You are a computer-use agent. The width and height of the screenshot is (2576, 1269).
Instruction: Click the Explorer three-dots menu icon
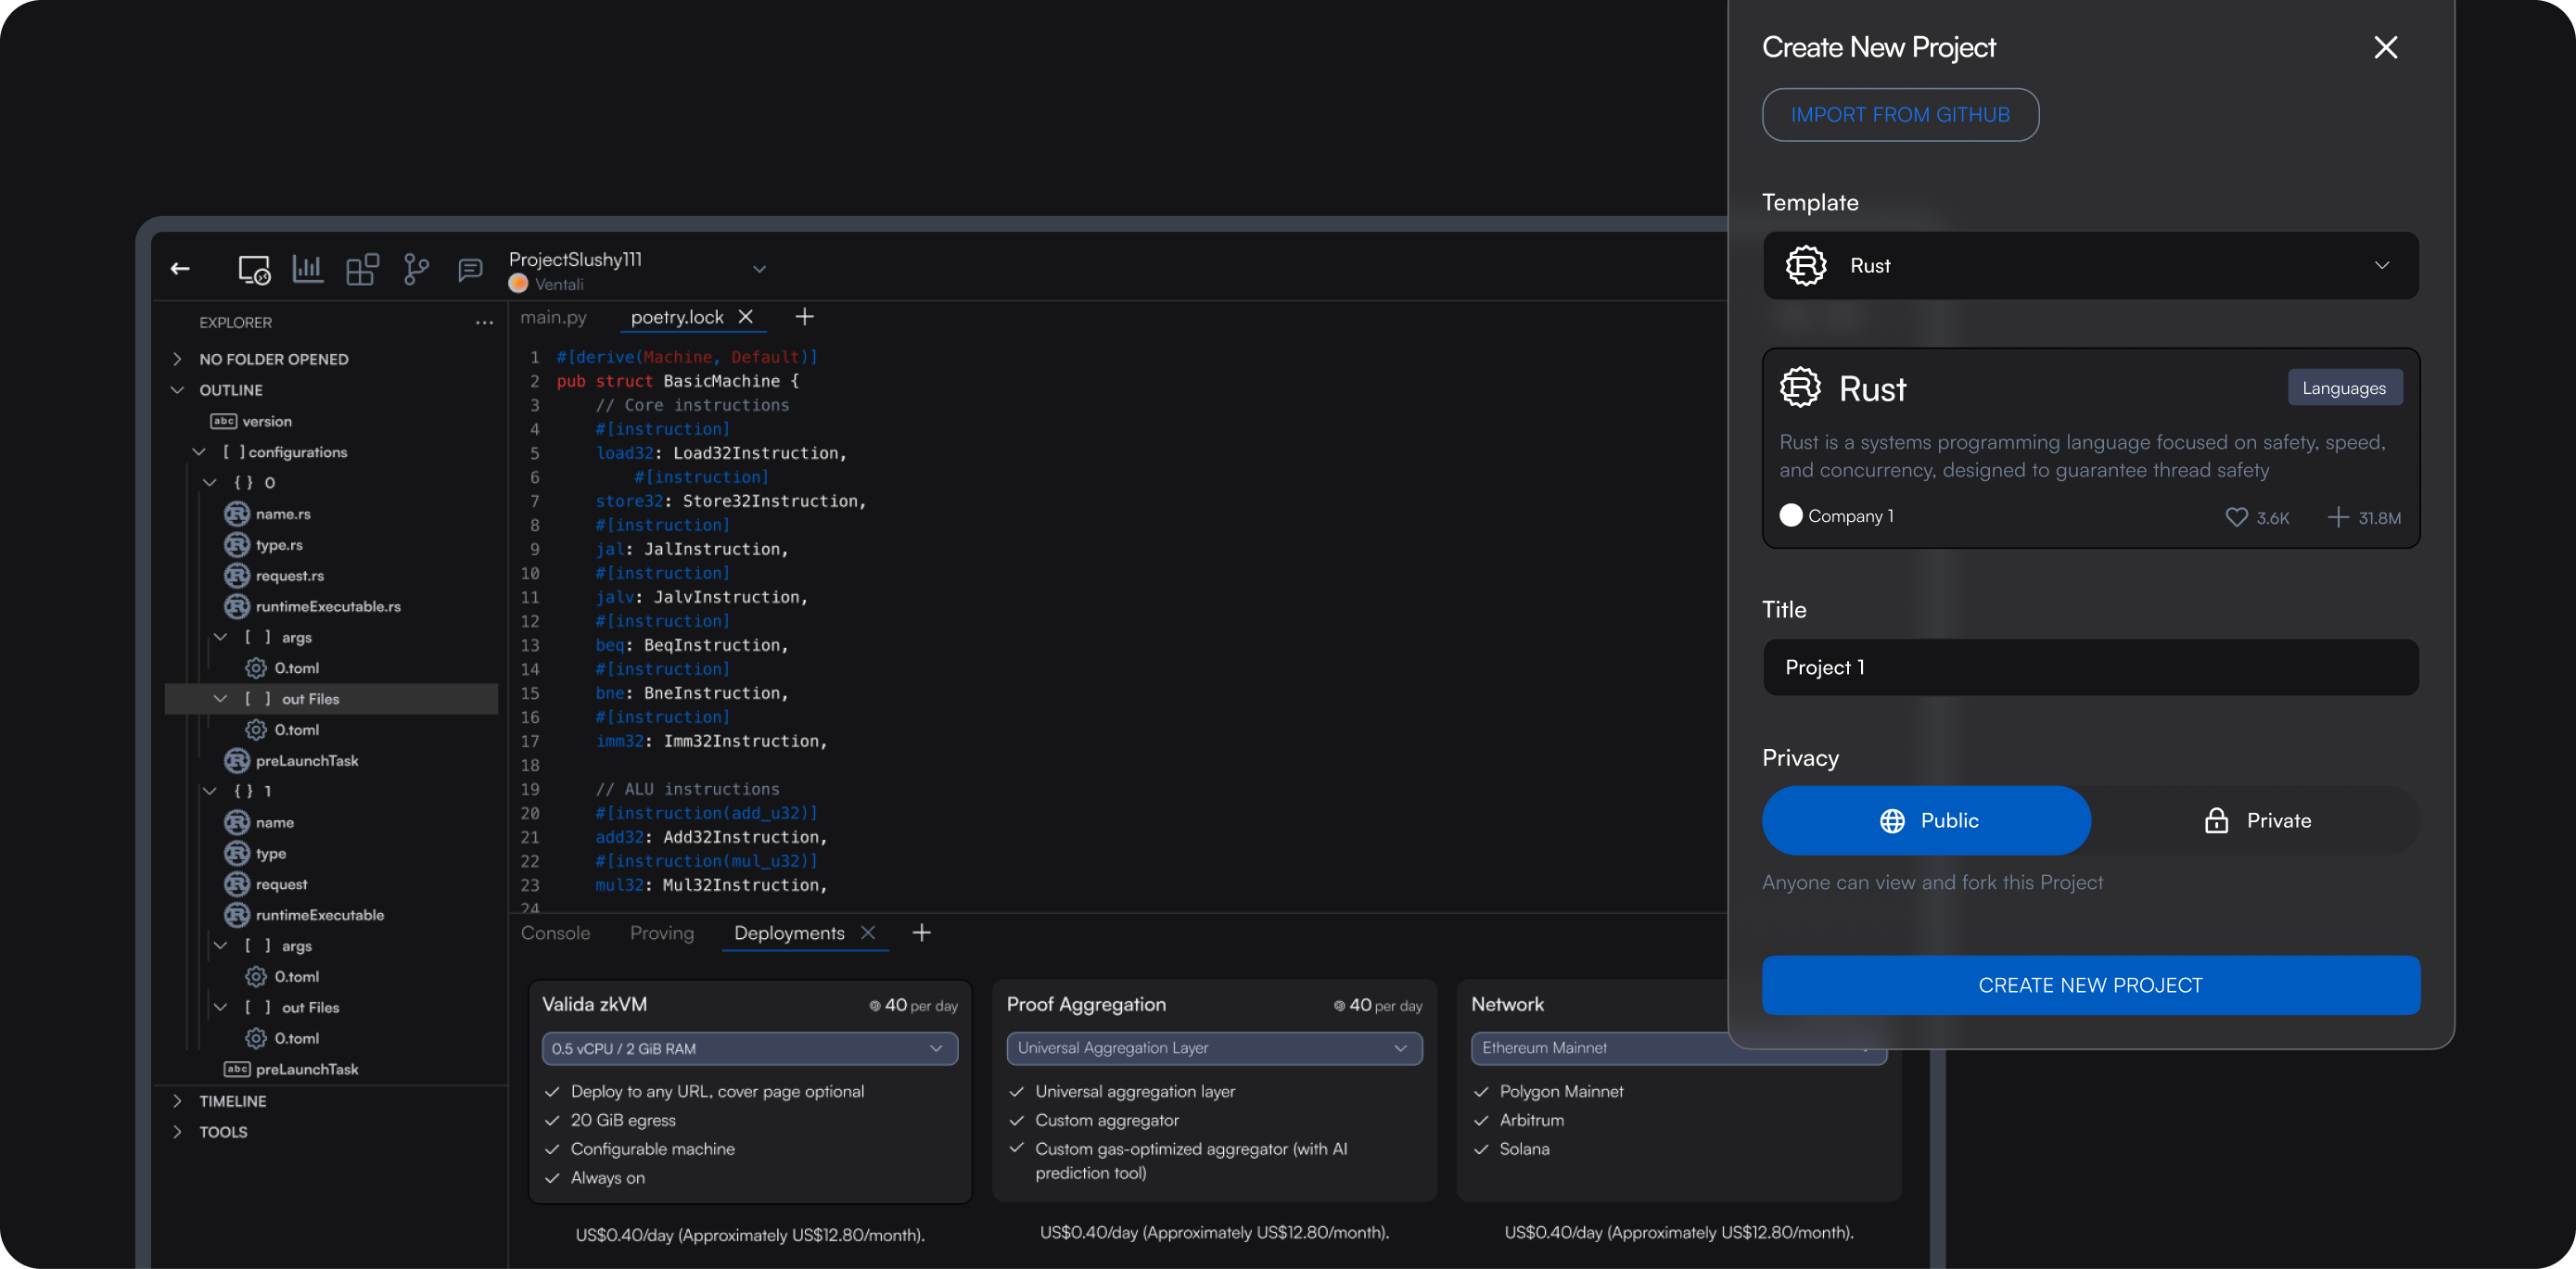coord(484,322)
